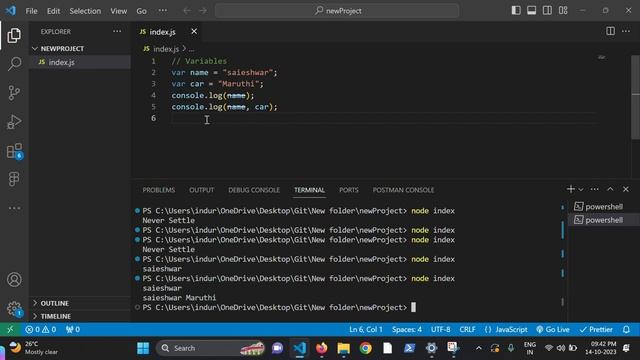The width and height of the screenshot is (640, 360).
Task: Open the remote window indicator in status bar
Action: click(10, 329)
